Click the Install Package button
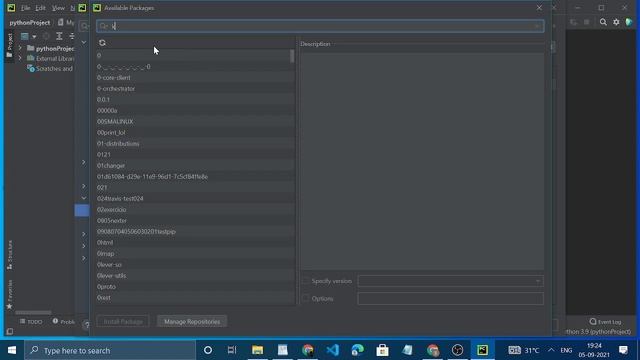This screenshot has height=360, width=640. 123,322
